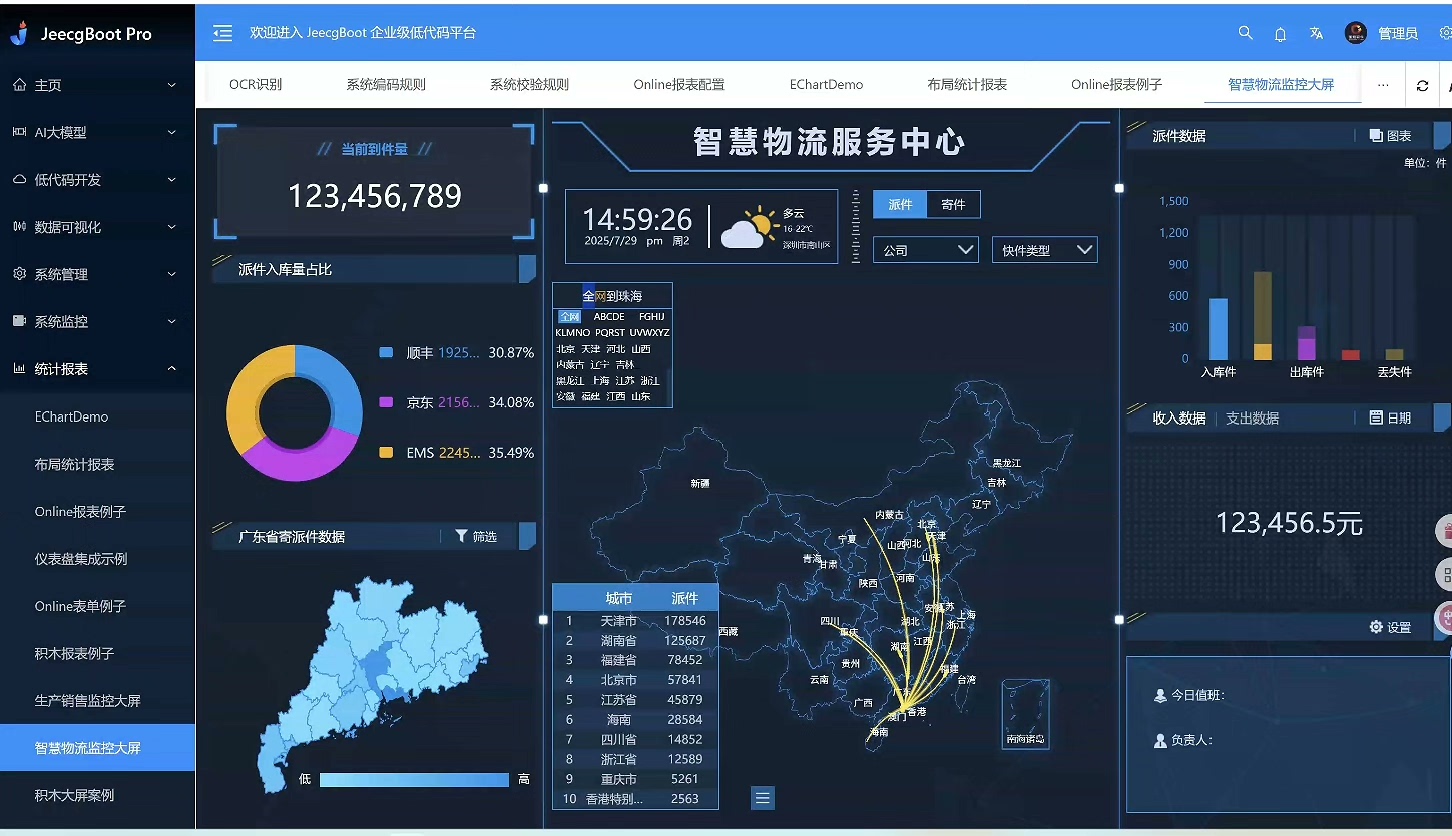Open the 南海诸岛 inset map
Image resolution: width=1452 pixels, height=836 pixels.
[x=1025, y=714]
